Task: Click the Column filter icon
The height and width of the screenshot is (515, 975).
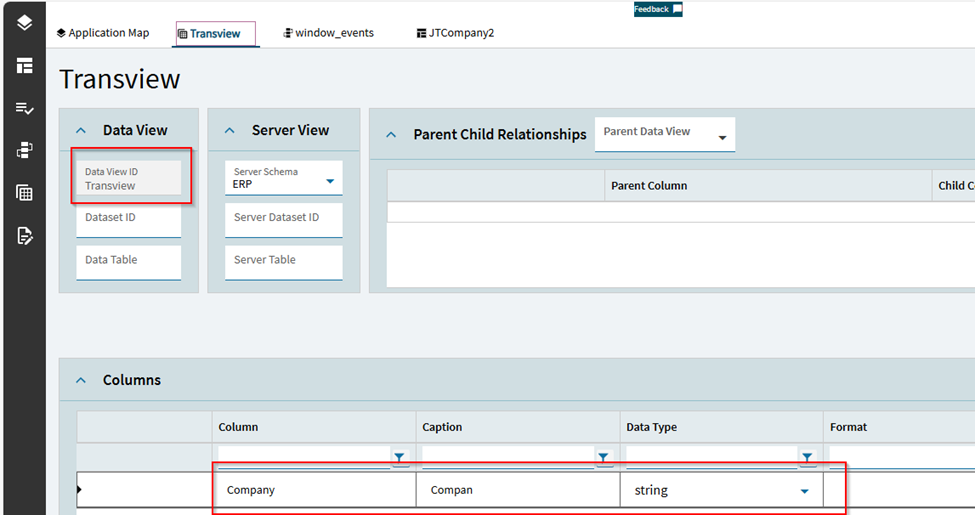Action: point(399,457)
